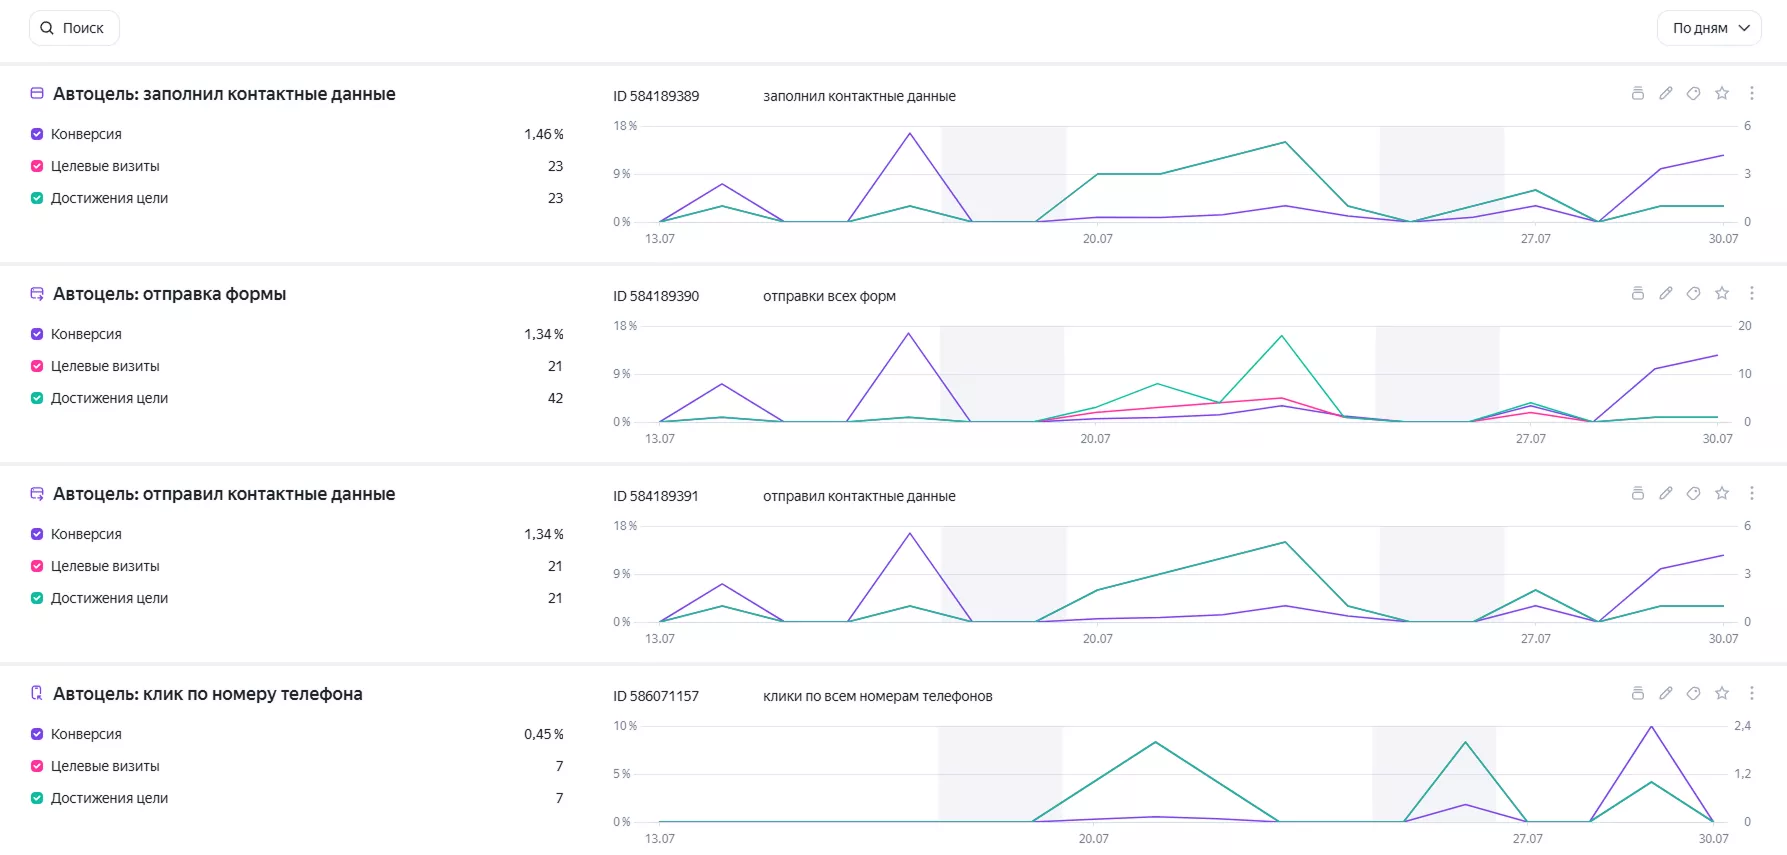The image size is (1787, 855).
Task: Star the клики по всем номерам телефонов goal
Action: [1721, 693]
